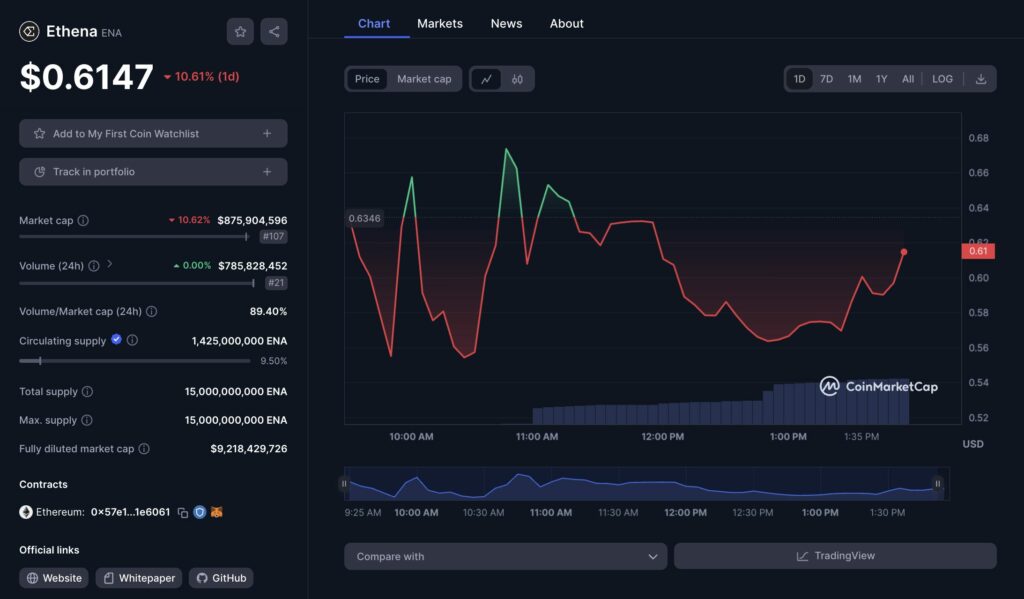Switch to the line chart view icon
Screen dimensions: 1024x599
486,79
